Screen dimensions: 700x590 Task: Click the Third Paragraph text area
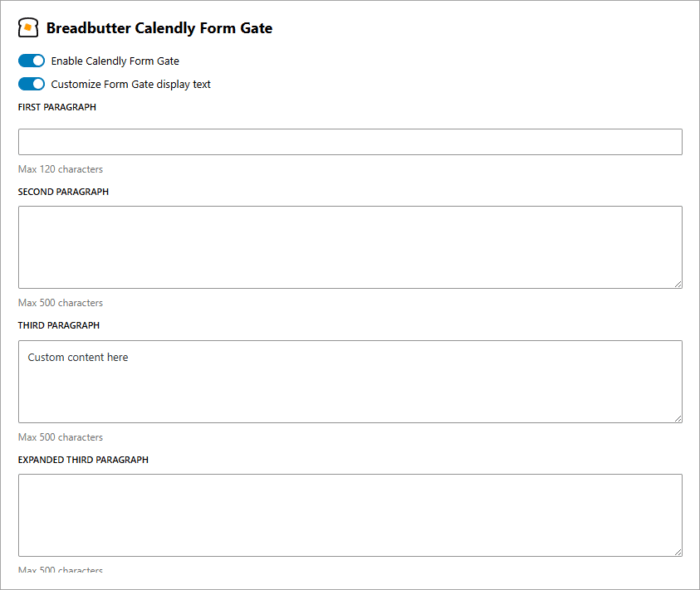click(x=350, y=390)
